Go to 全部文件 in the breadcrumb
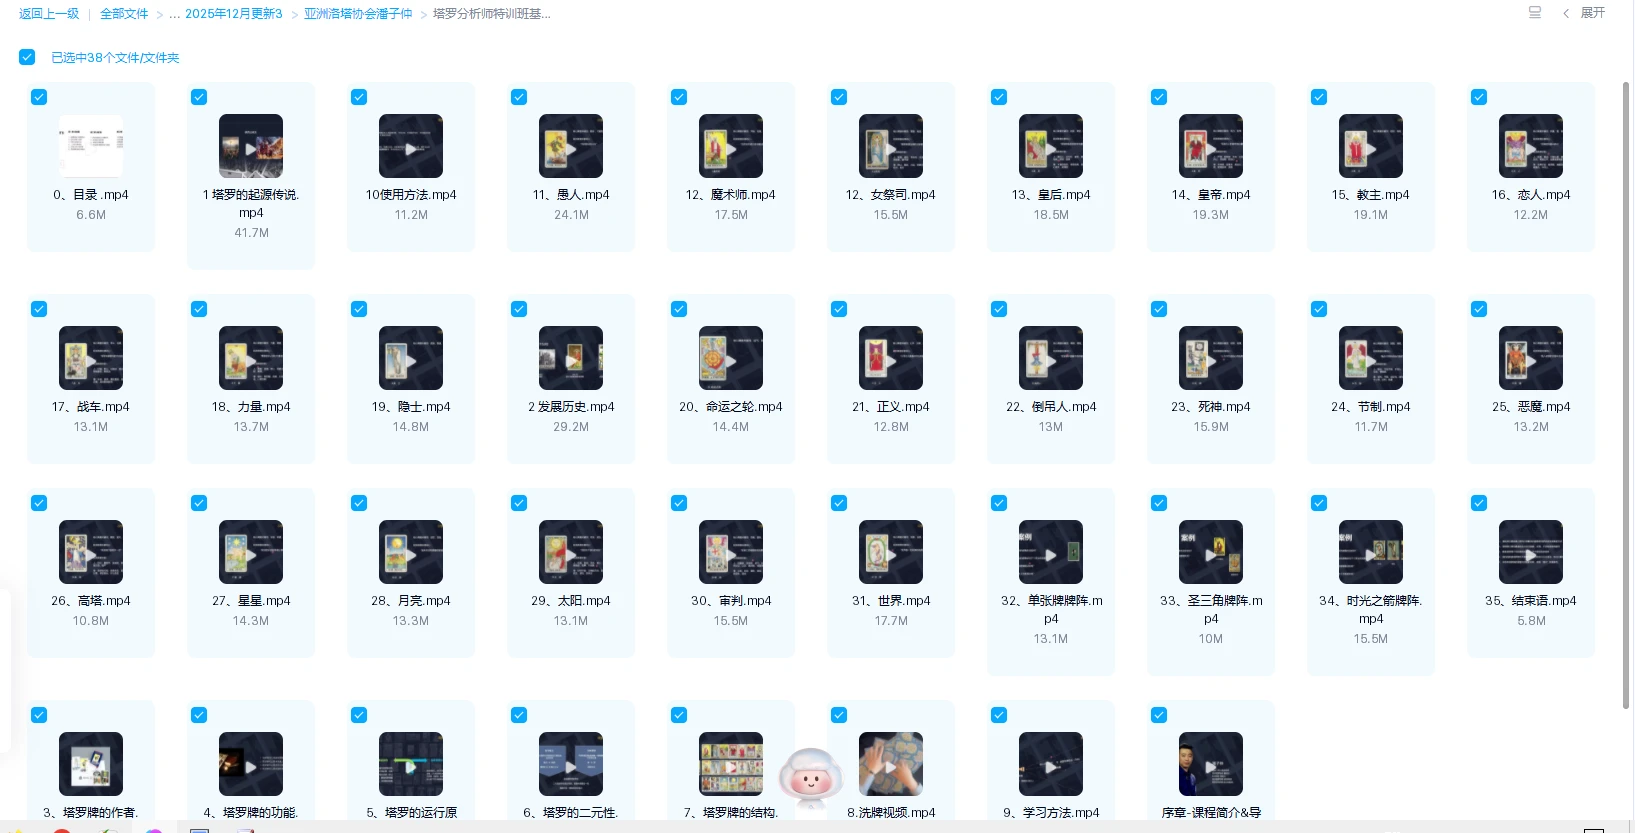1635x833 pixels. click(124, 14)
